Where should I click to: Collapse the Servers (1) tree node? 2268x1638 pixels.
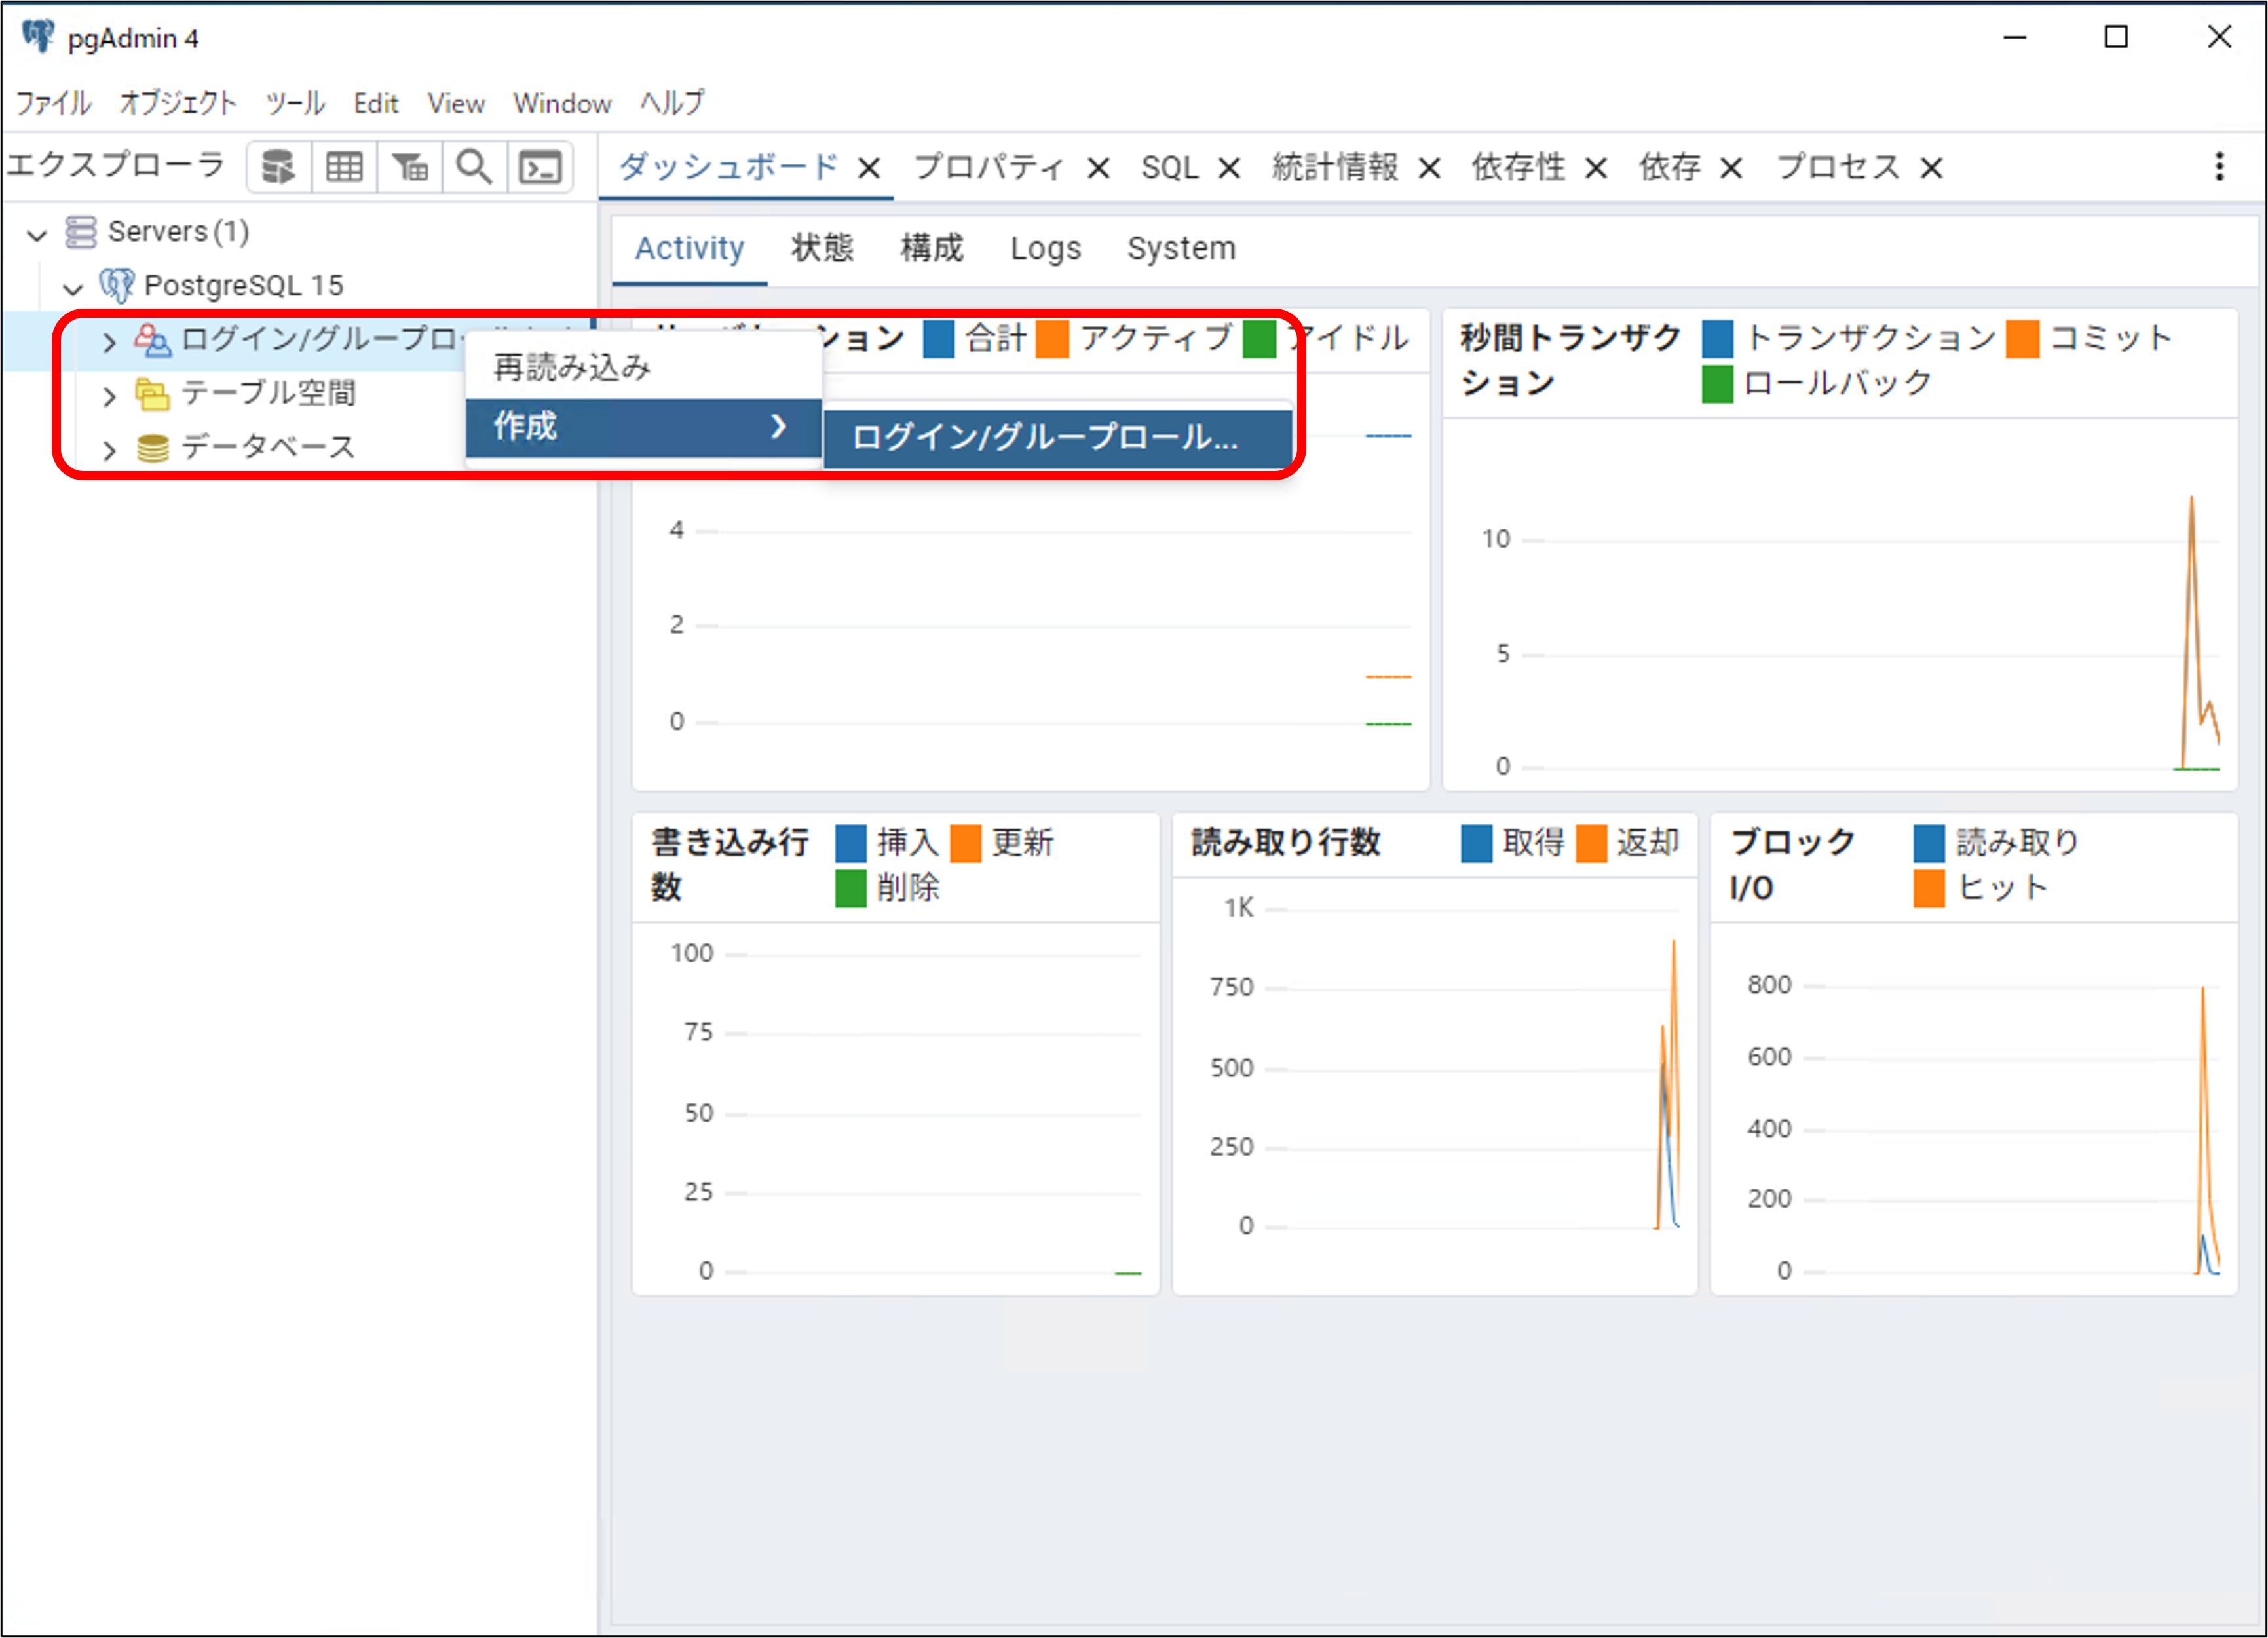[x=37, y=234]
